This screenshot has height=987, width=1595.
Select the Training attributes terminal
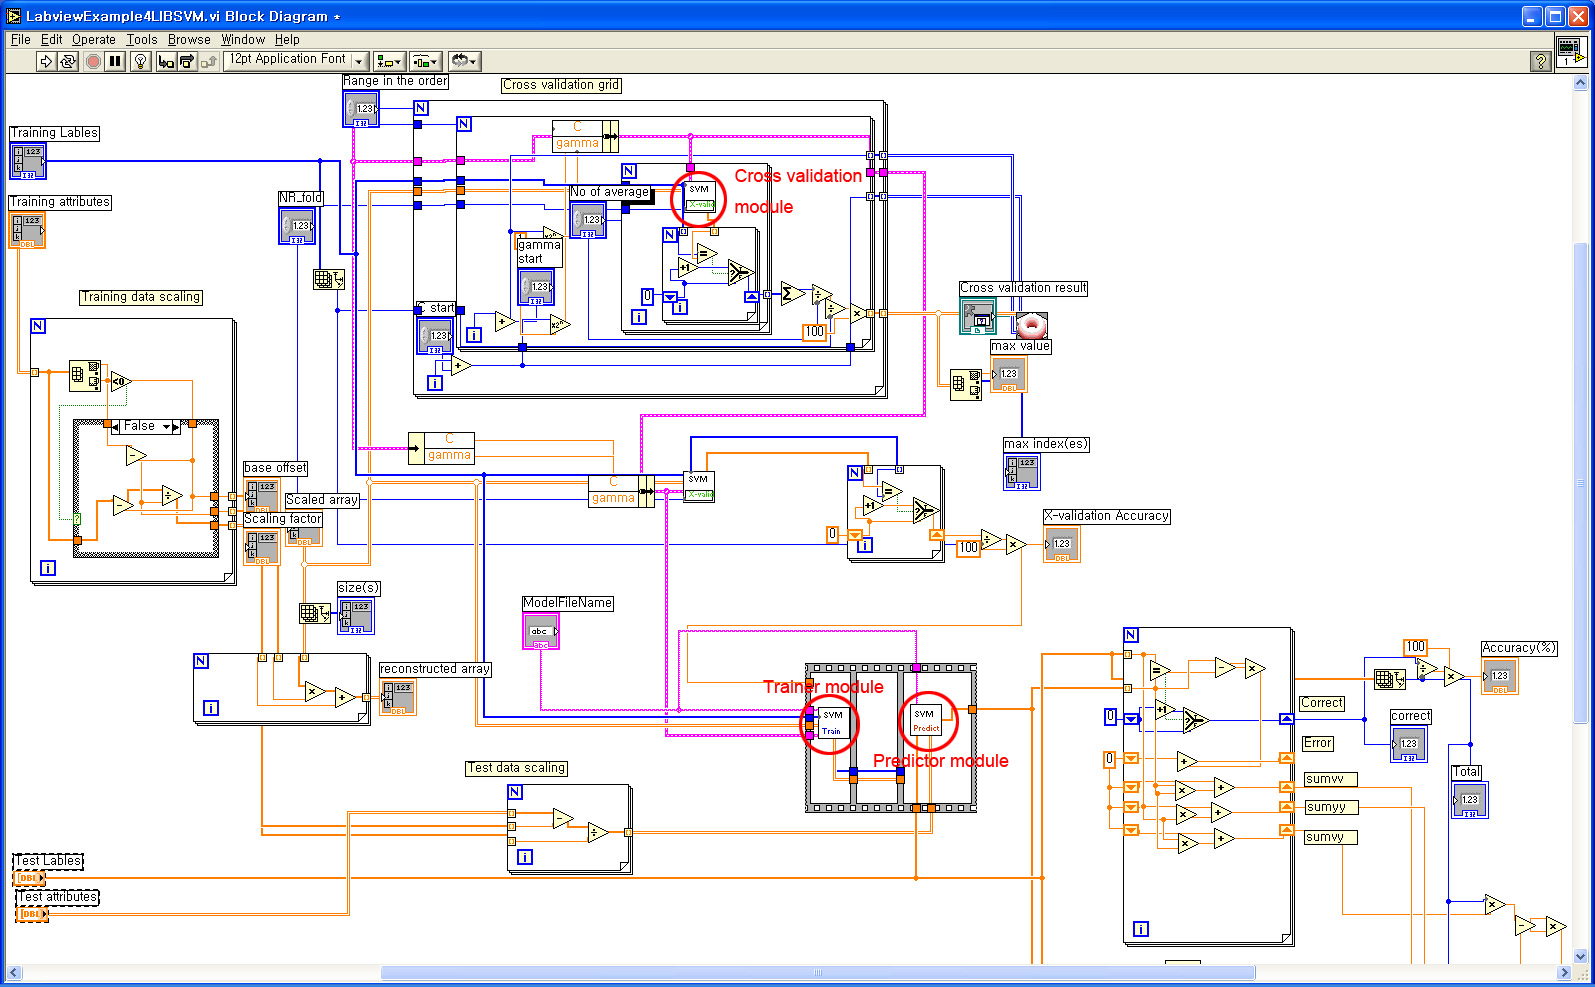[28, 230]
